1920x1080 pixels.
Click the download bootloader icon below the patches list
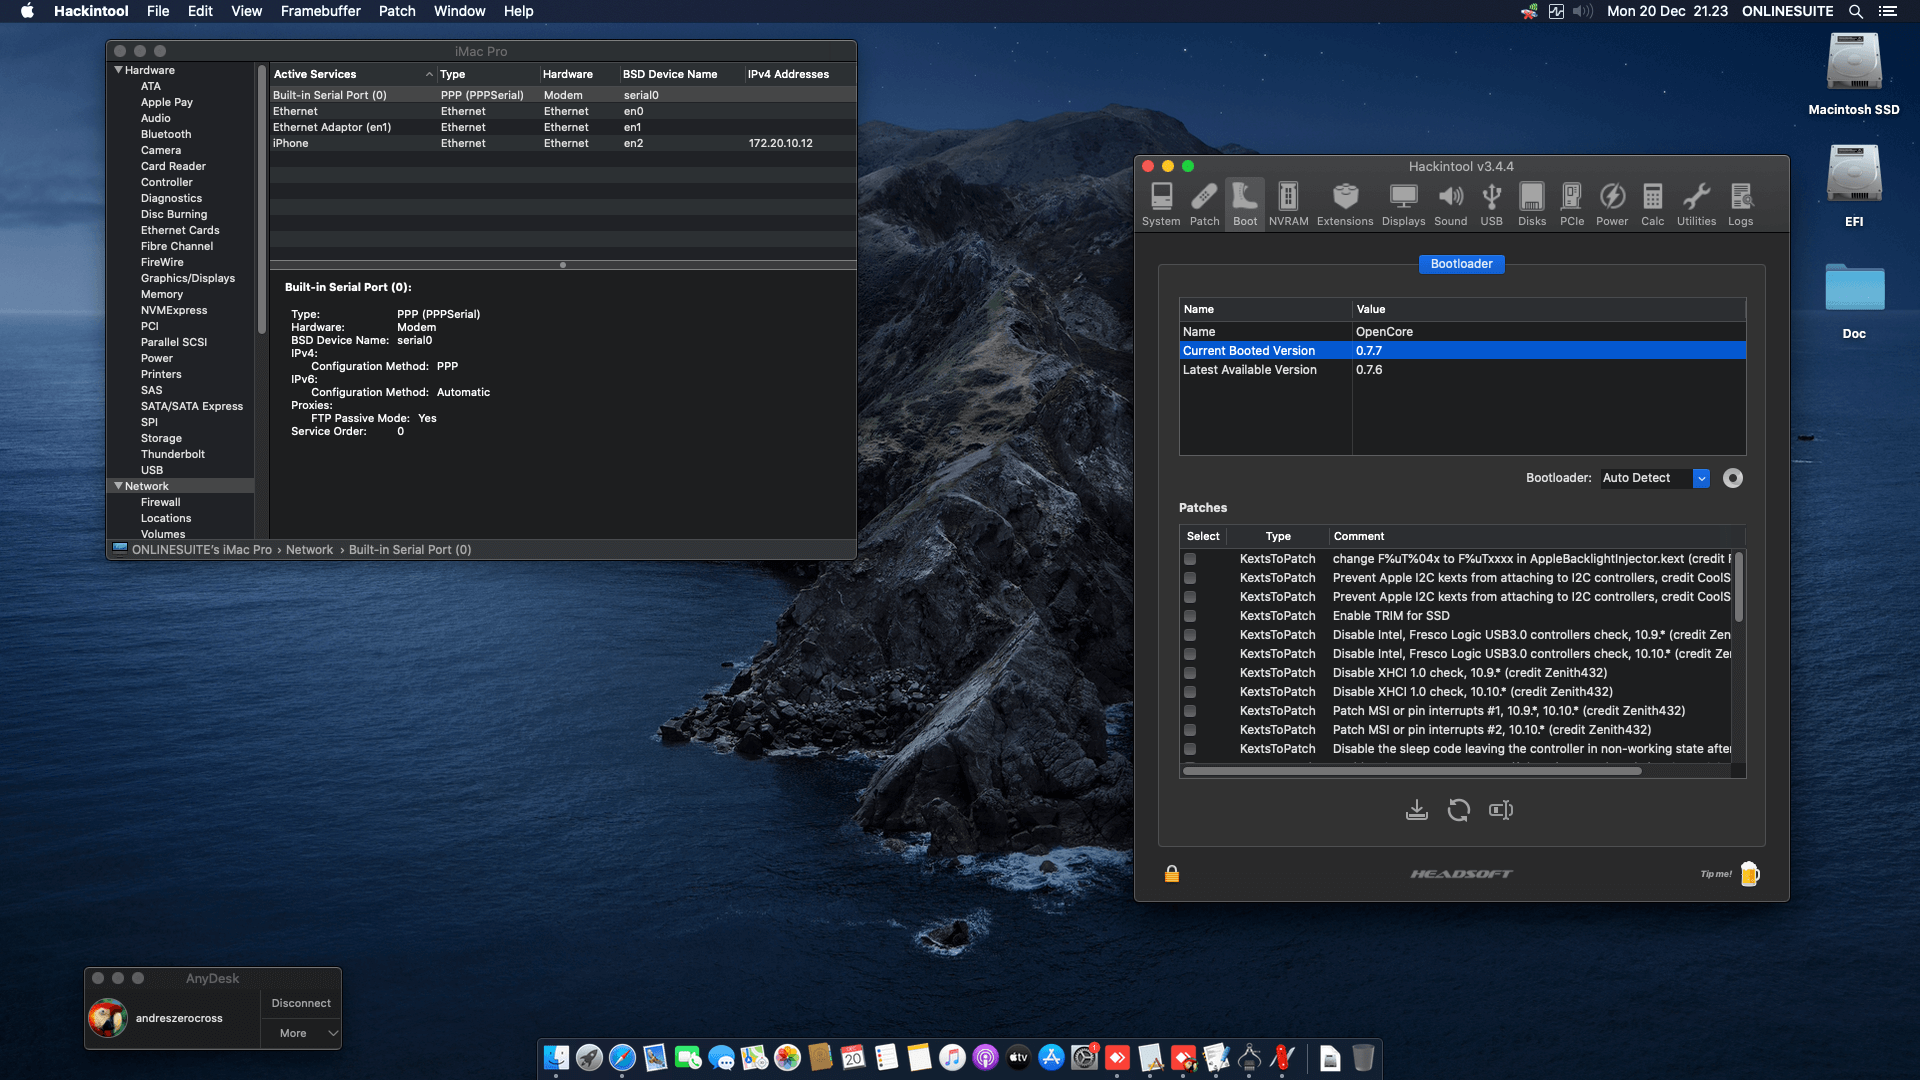[1416, 810]
